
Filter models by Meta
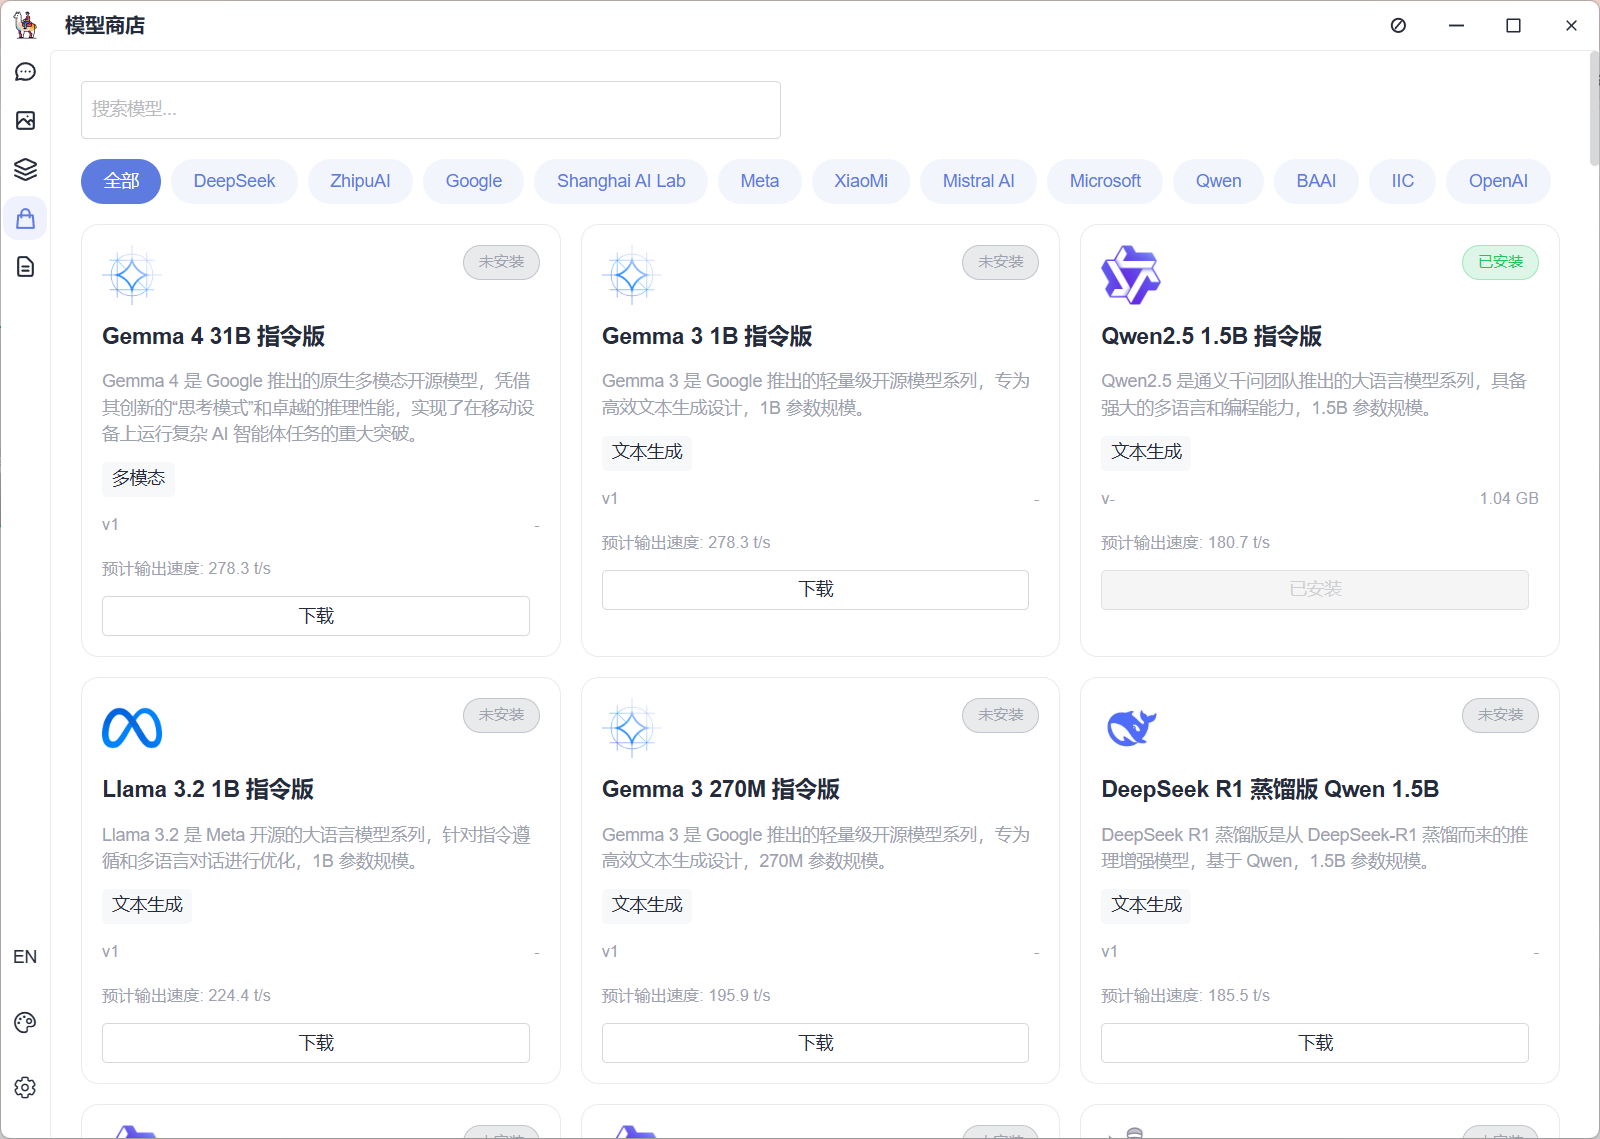pos(760,181)
